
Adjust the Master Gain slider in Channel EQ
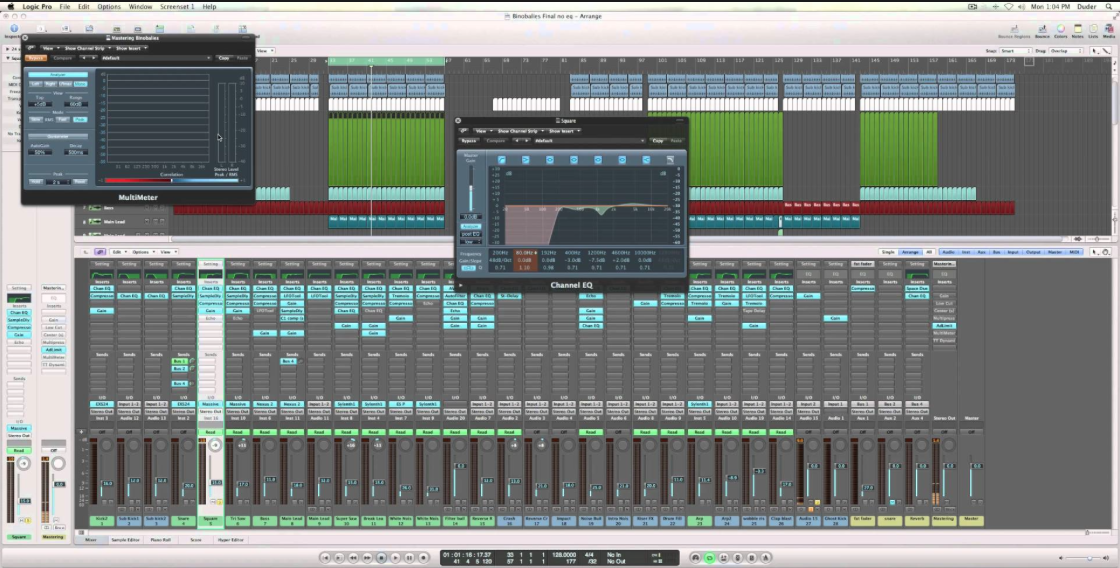point(471,187)
